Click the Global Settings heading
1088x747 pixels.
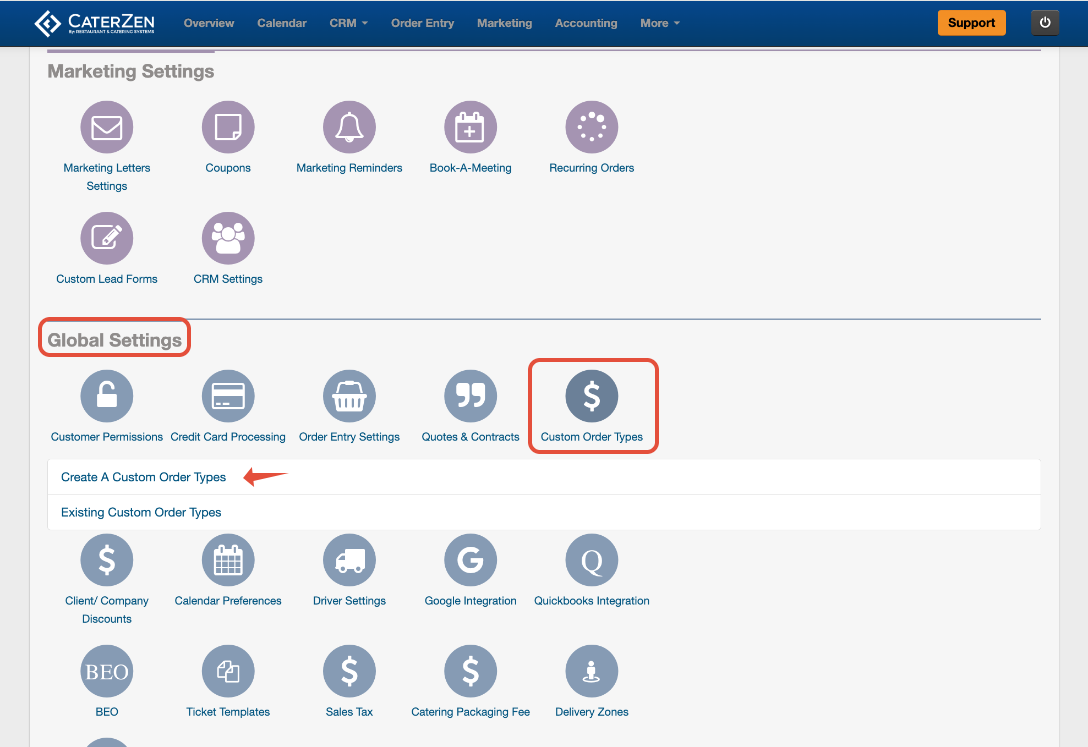coord(114,340)
